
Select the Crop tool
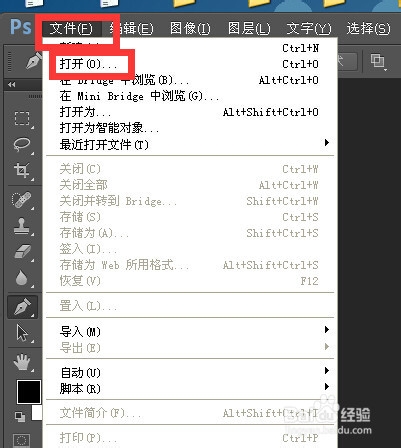pyautogui.click(x=22, y=170)
